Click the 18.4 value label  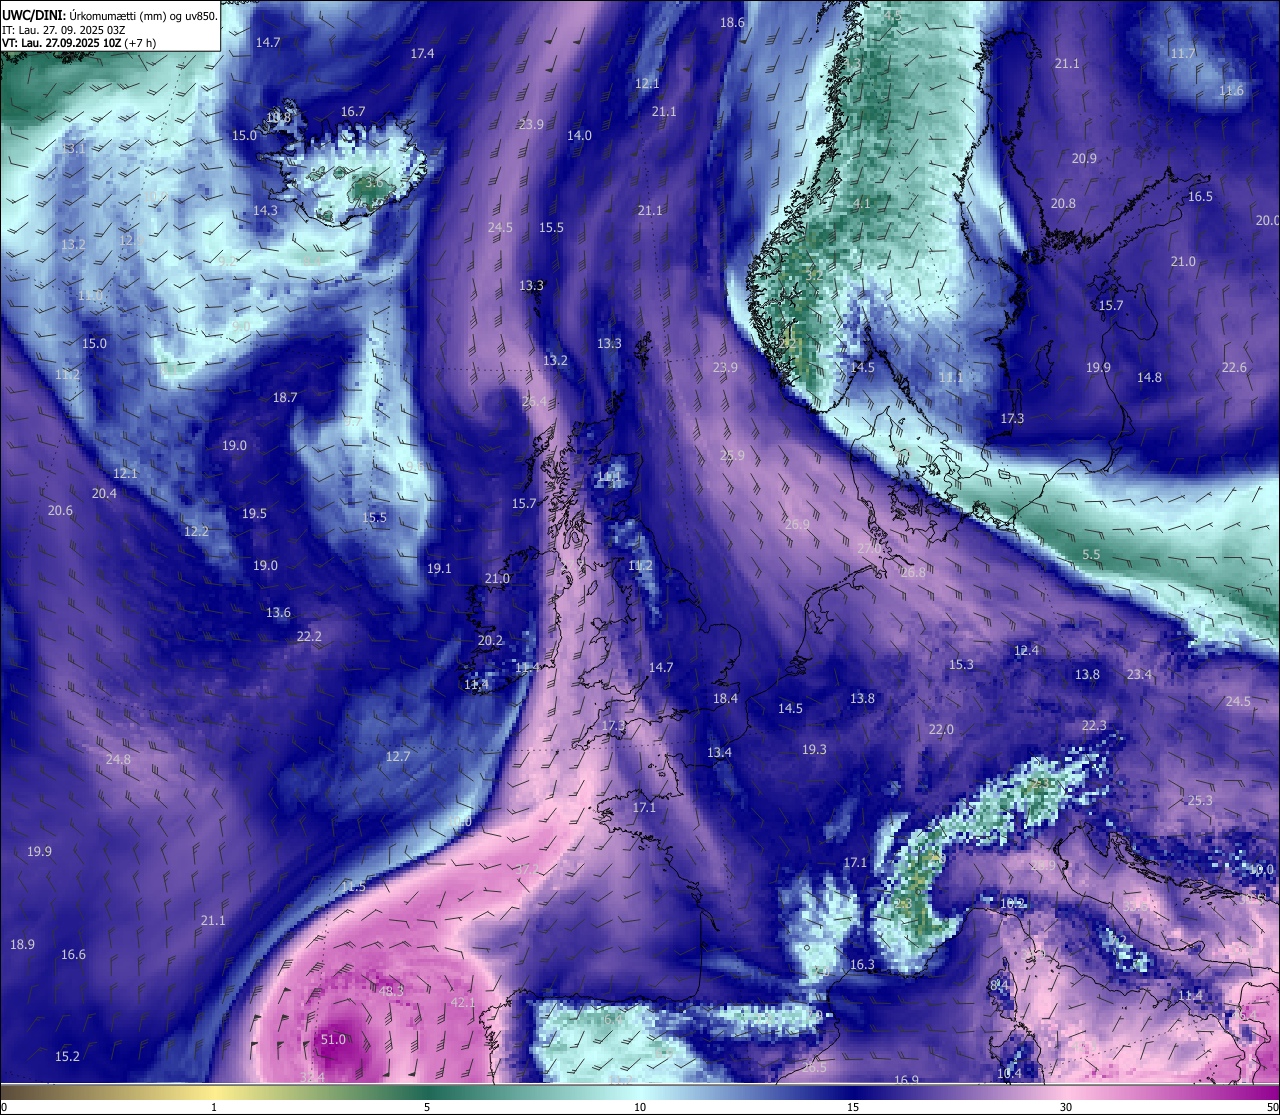click(x=725, y=699)
